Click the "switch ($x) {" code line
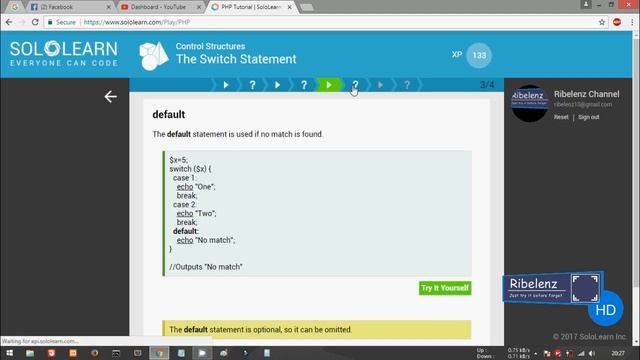The width and height of the screenshot is (640, 360). [190, 169]
